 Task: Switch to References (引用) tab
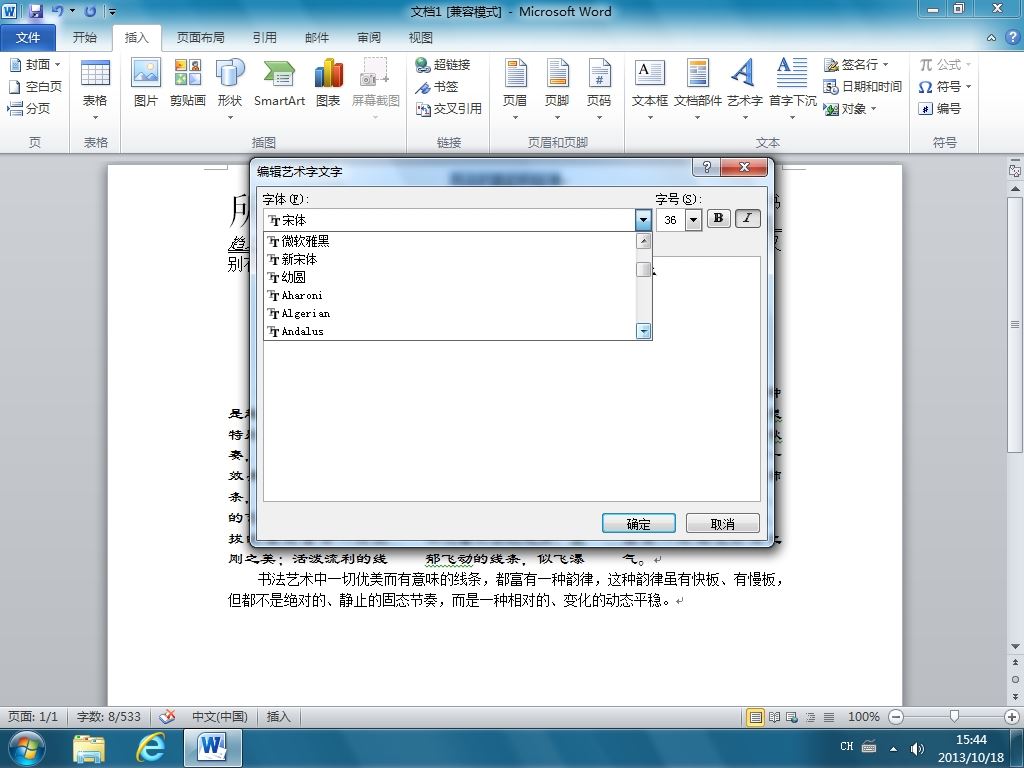coord(264,37)
